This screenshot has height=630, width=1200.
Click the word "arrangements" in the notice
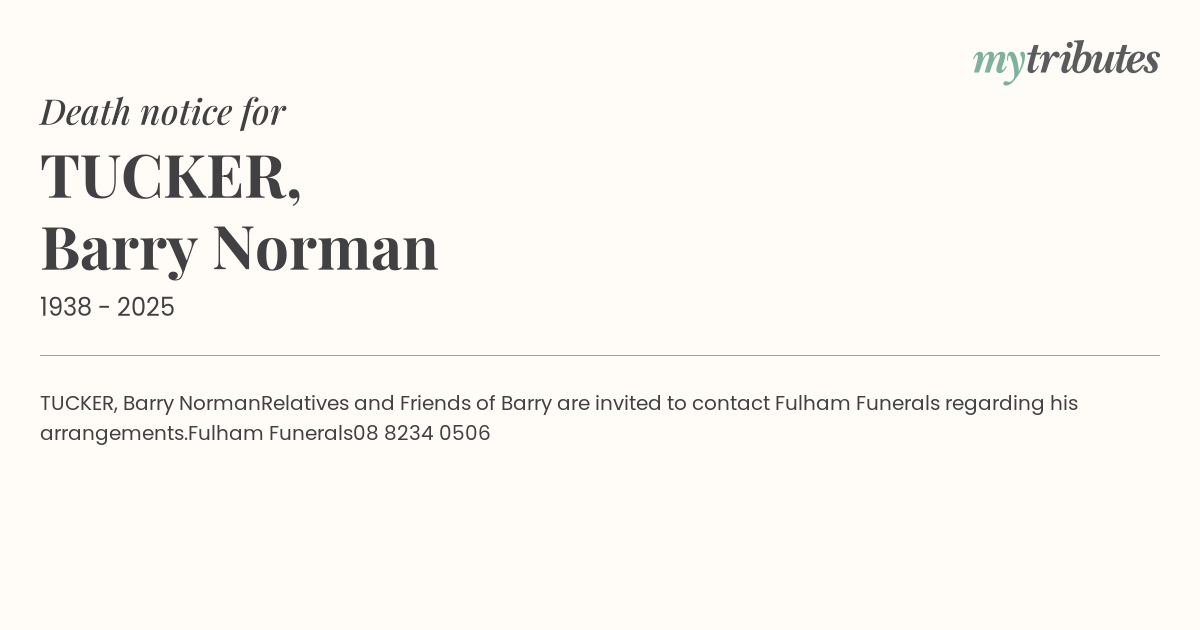pos(113,434)
